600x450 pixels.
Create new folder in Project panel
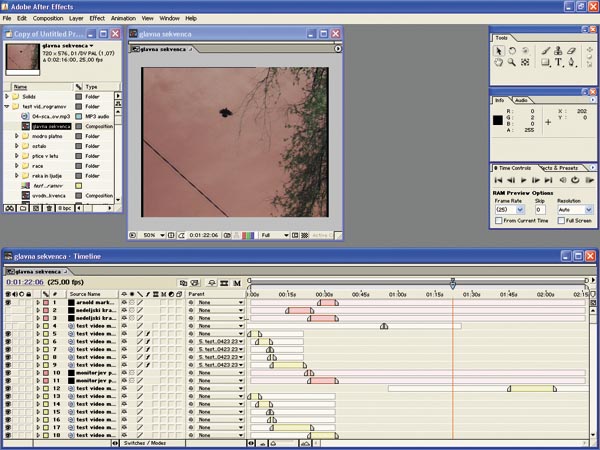[23, 209]
